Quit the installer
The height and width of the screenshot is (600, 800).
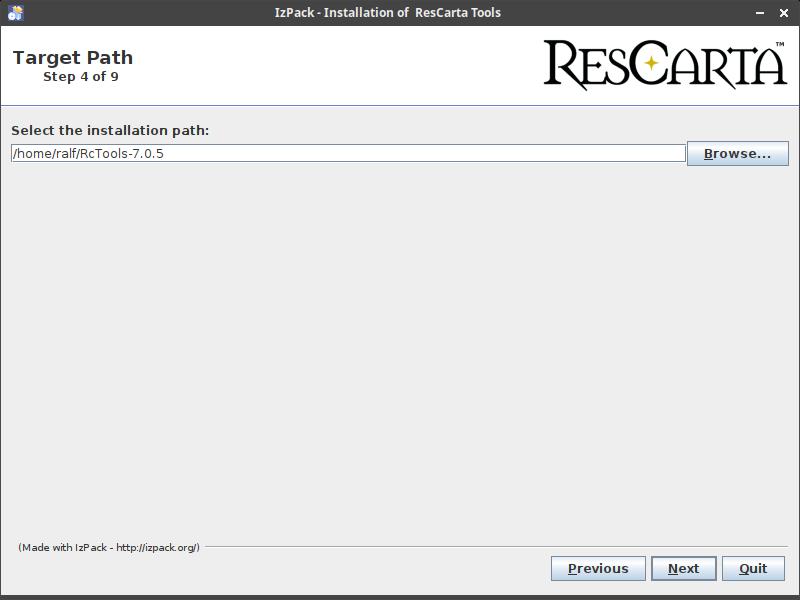pos(753,568)
